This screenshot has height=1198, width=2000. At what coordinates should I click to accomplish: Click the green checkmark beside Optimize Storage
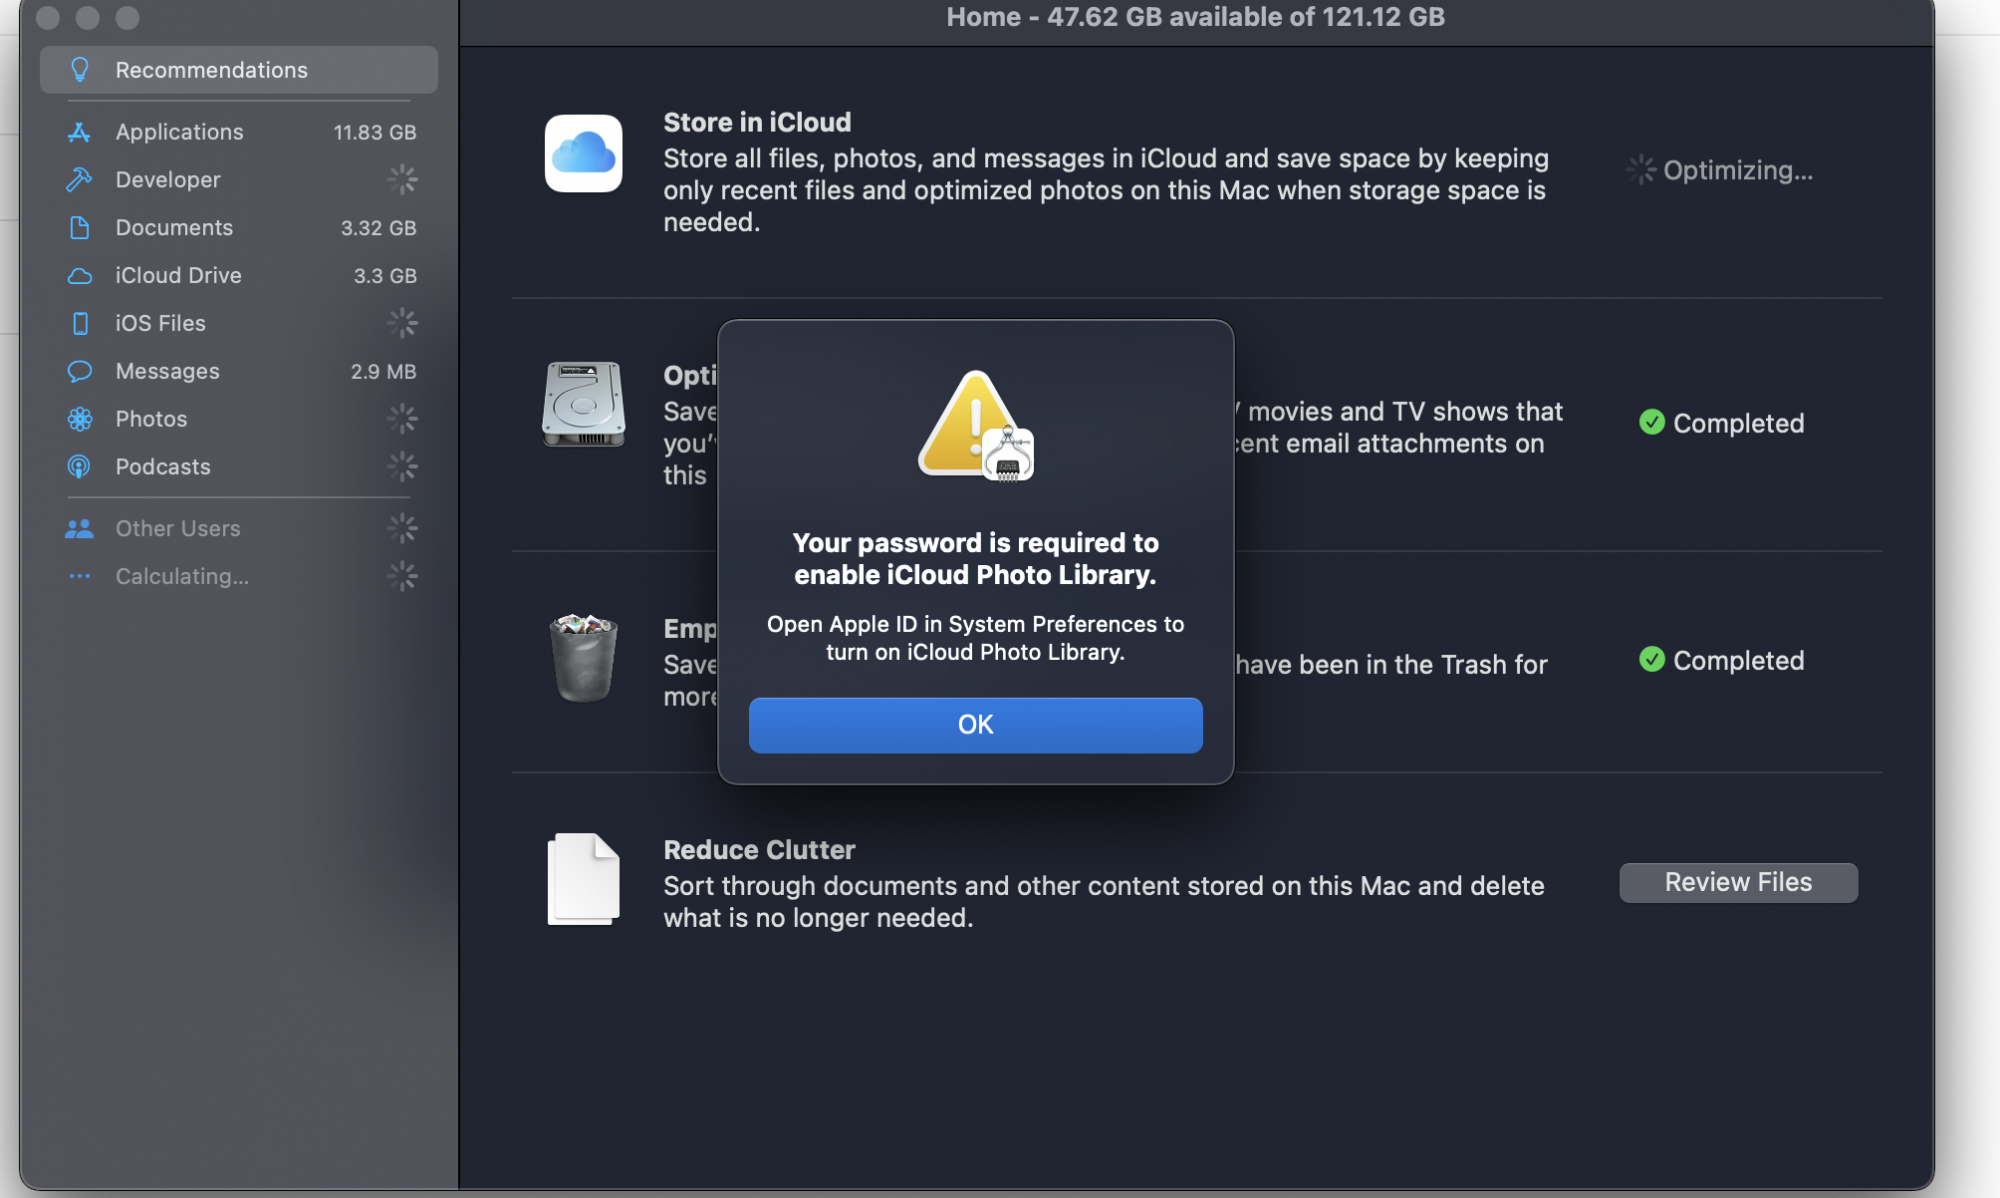click(x=1652, y=422)
